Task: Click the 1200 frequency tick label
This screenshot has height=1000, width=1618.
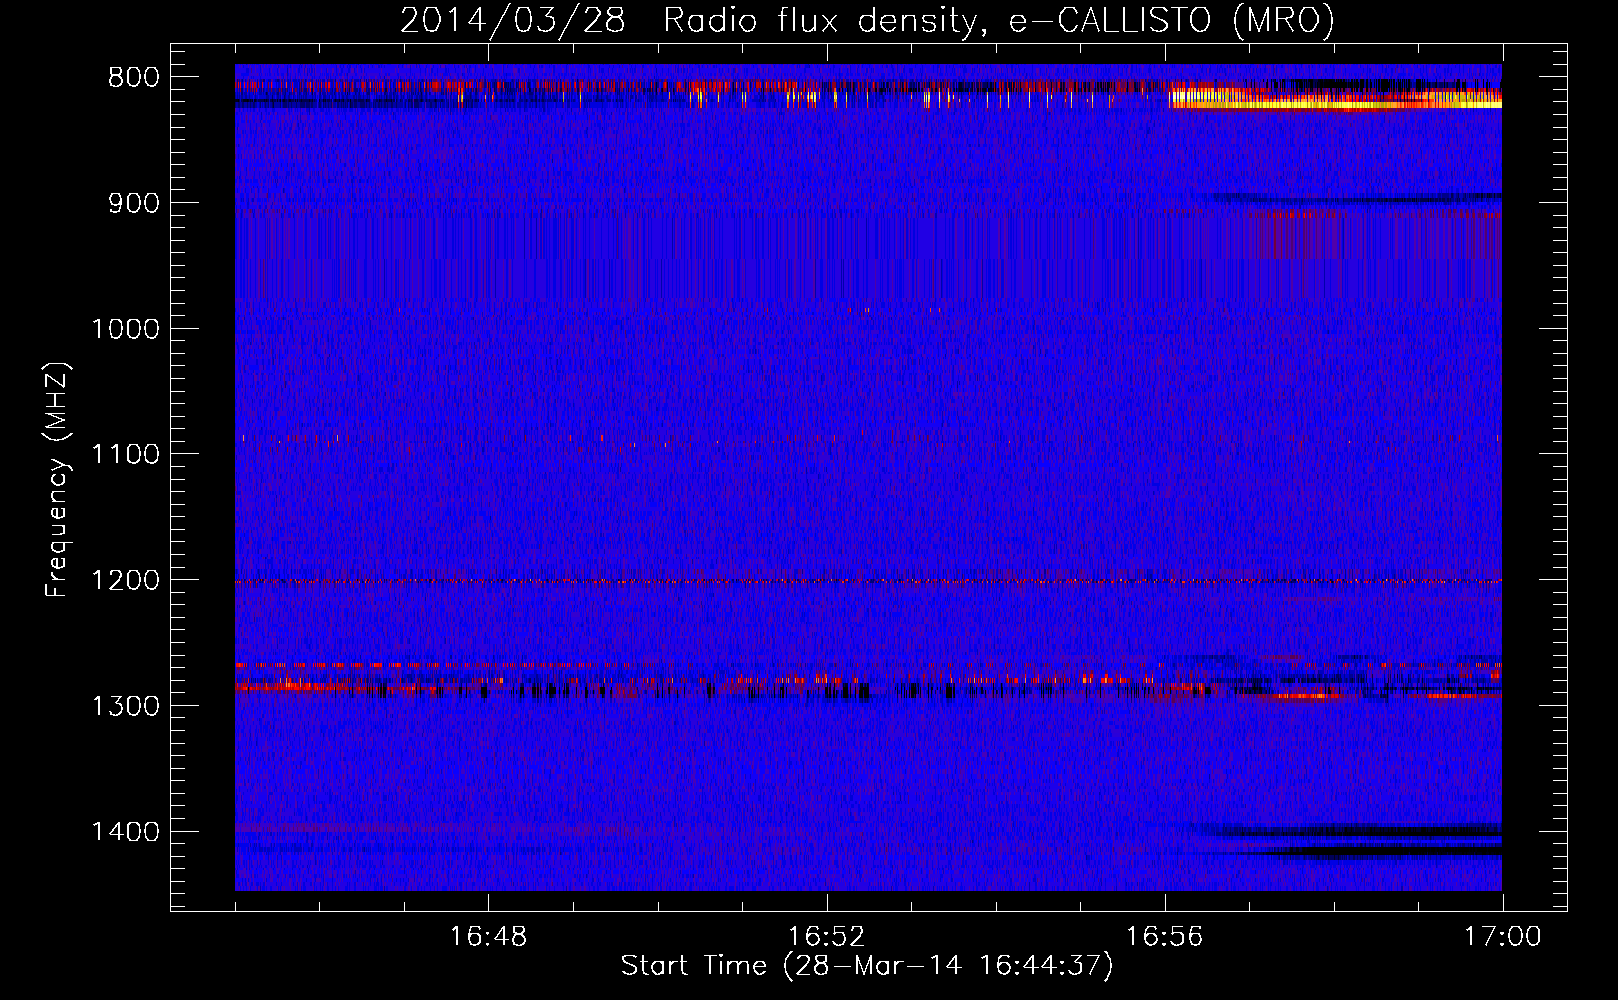Action: click(x=126, y=581)
